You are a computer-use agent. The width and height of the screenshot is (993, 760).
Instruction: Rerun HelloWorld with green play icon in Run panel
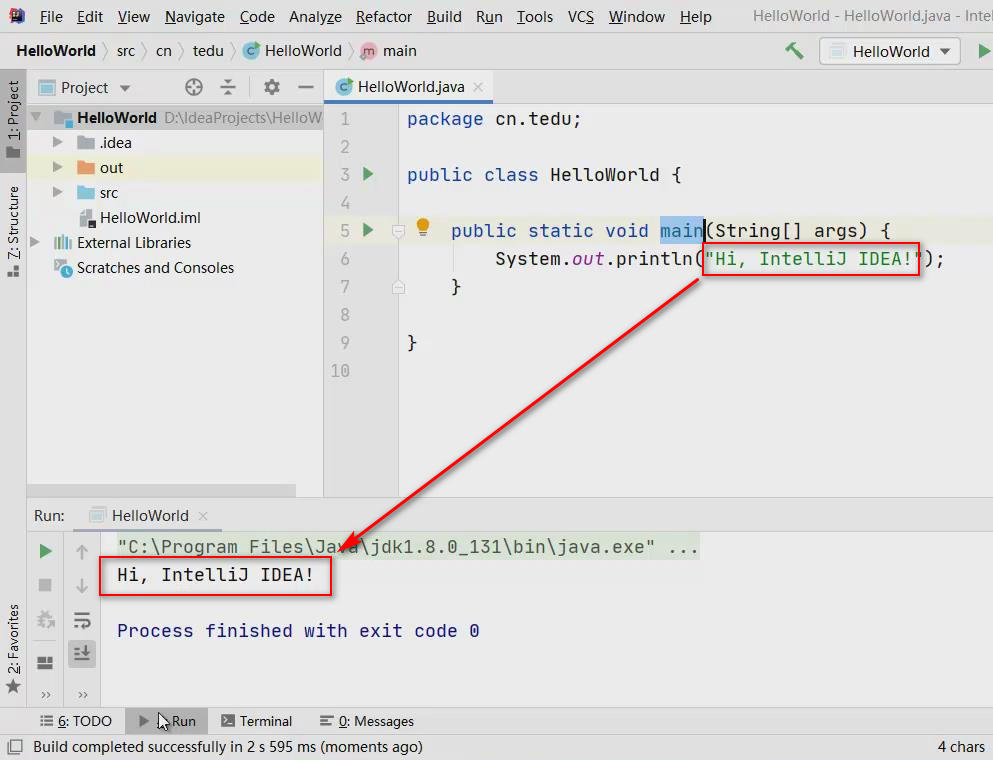[x=45, y=551]
